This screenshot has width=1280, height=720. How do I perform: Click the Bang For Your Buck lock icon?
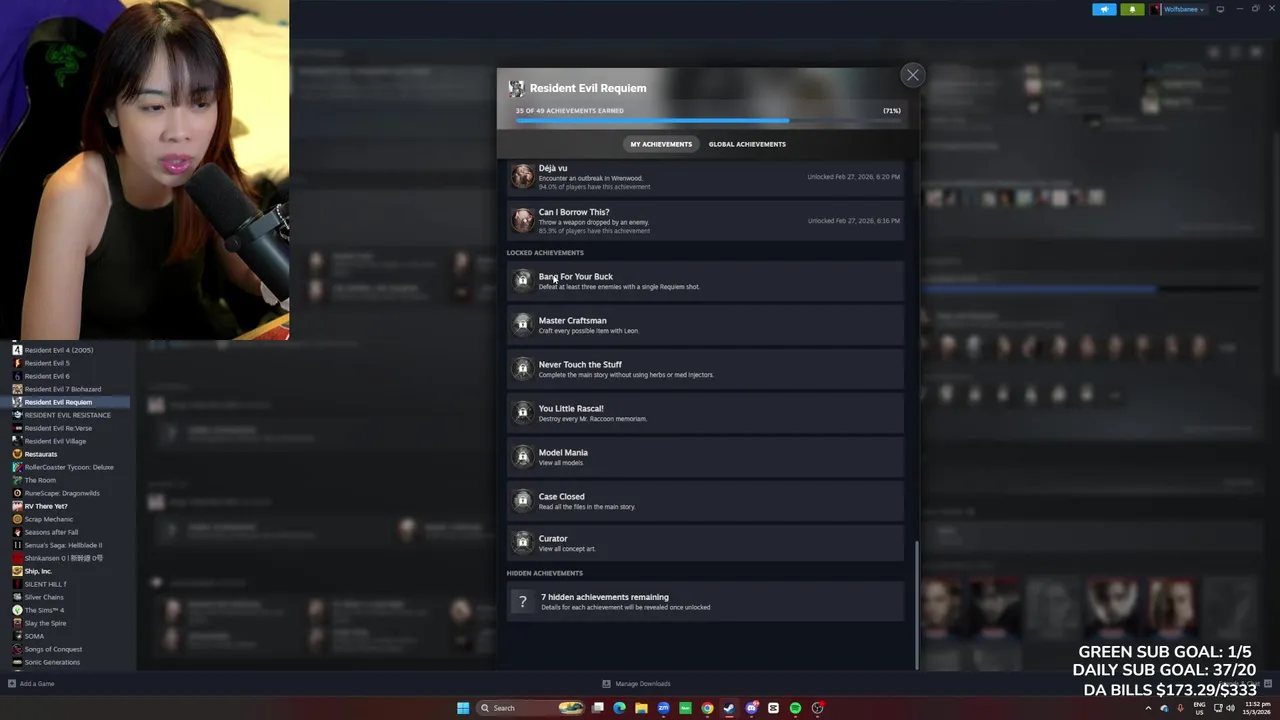coord(522,281)
